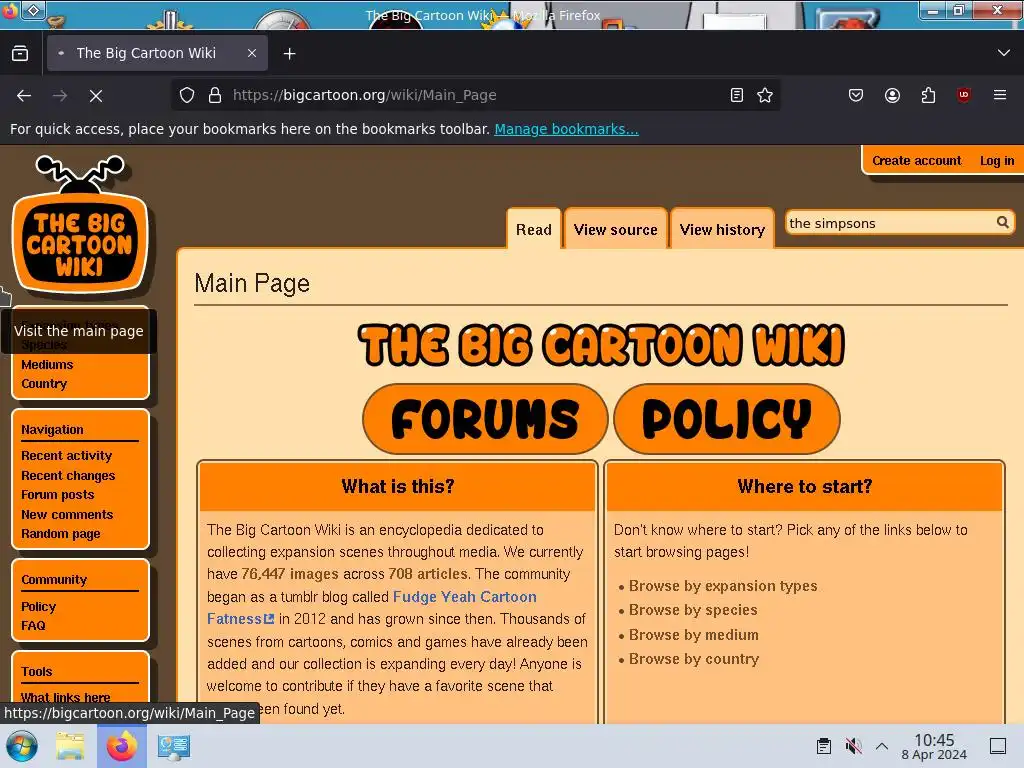Click Browse by country
Screen dimensions: 1024x768
(694, 659)
